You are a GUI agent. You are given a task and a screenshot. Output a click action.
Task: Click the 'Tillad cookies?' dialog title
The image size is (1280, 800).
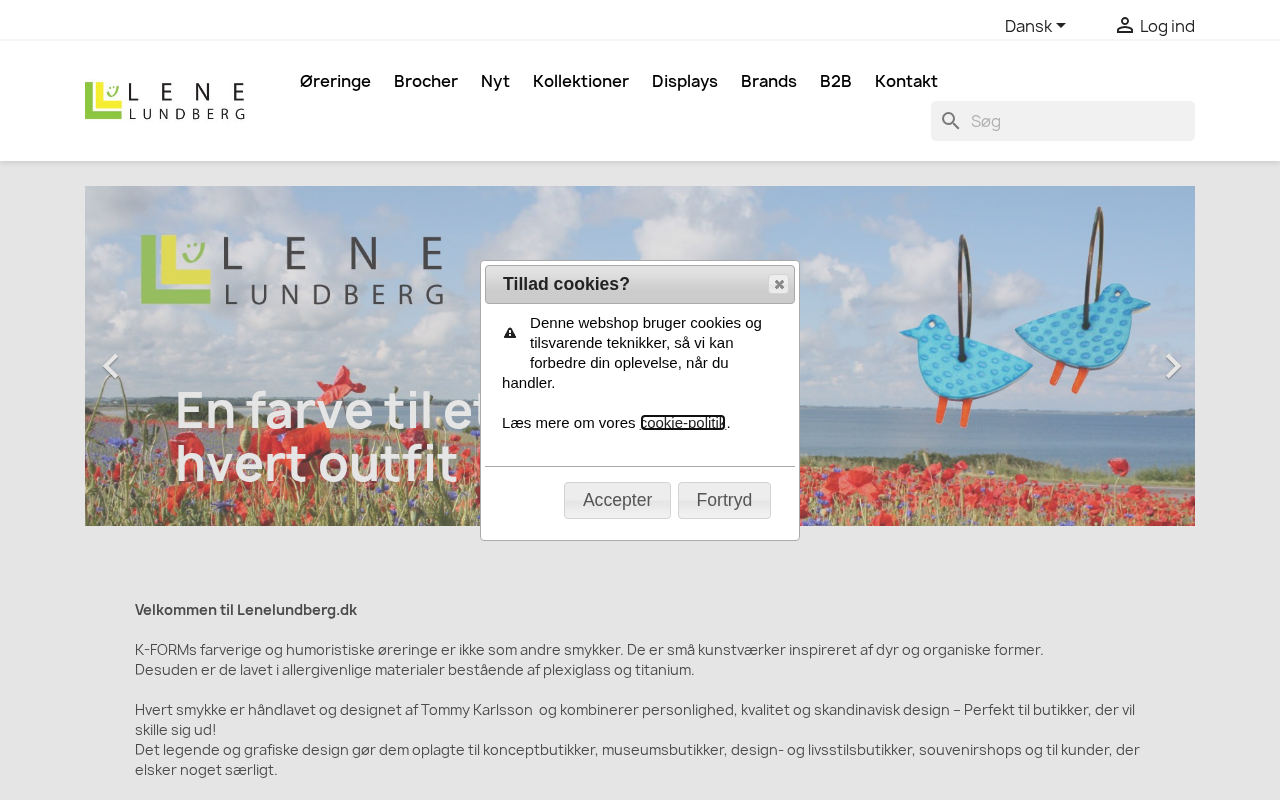[x=566, y=284]
